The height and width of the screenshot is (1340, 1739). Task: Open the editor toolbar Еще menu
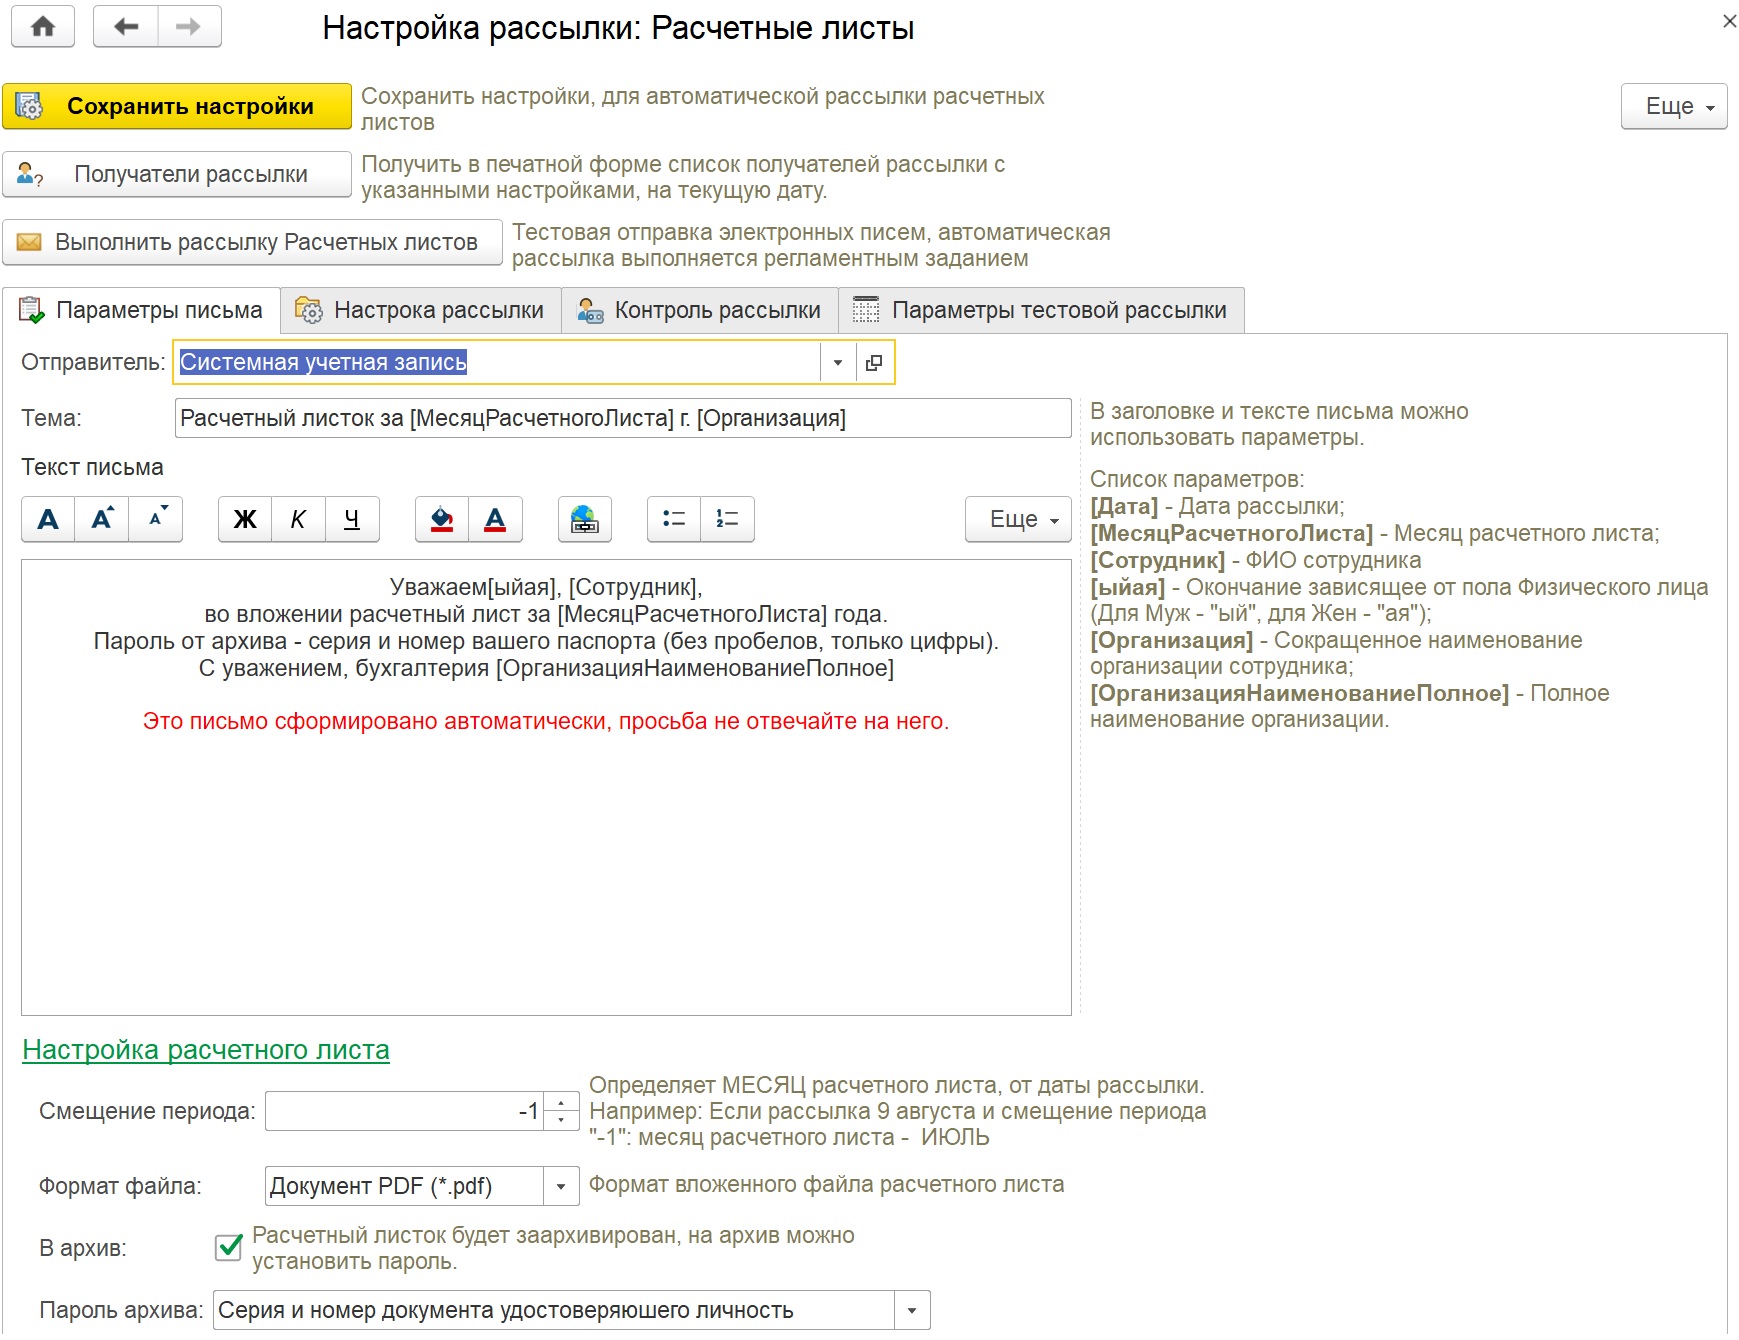(x=1018, y=519)
